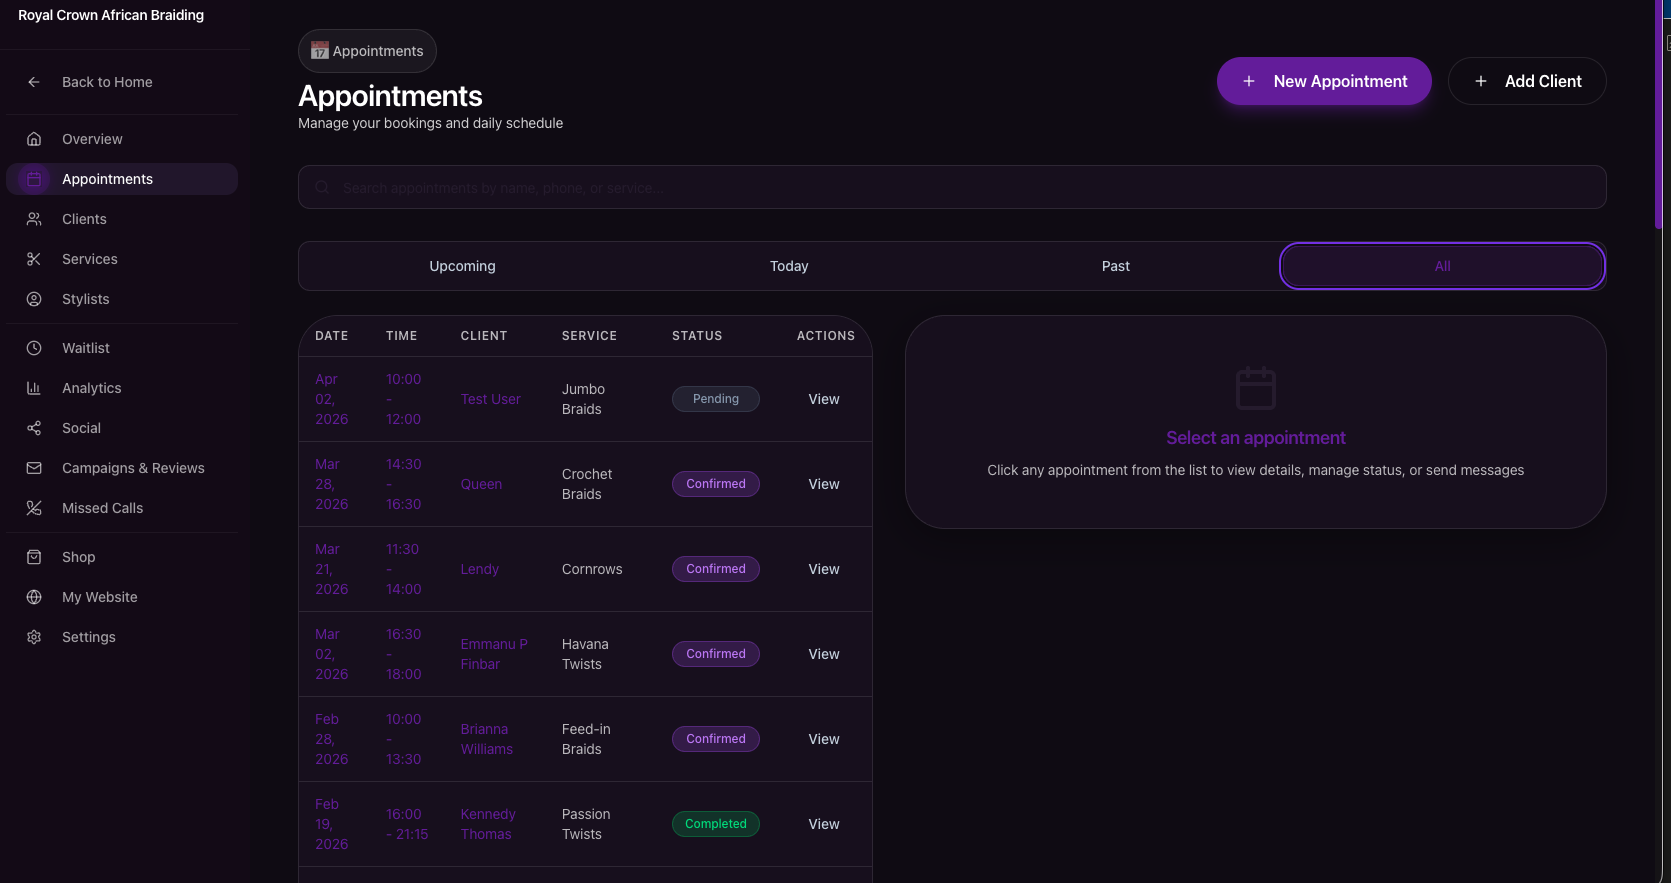Click the page vertical scrollbar
Screen dimensions: 1671x883
point(1657,115)
